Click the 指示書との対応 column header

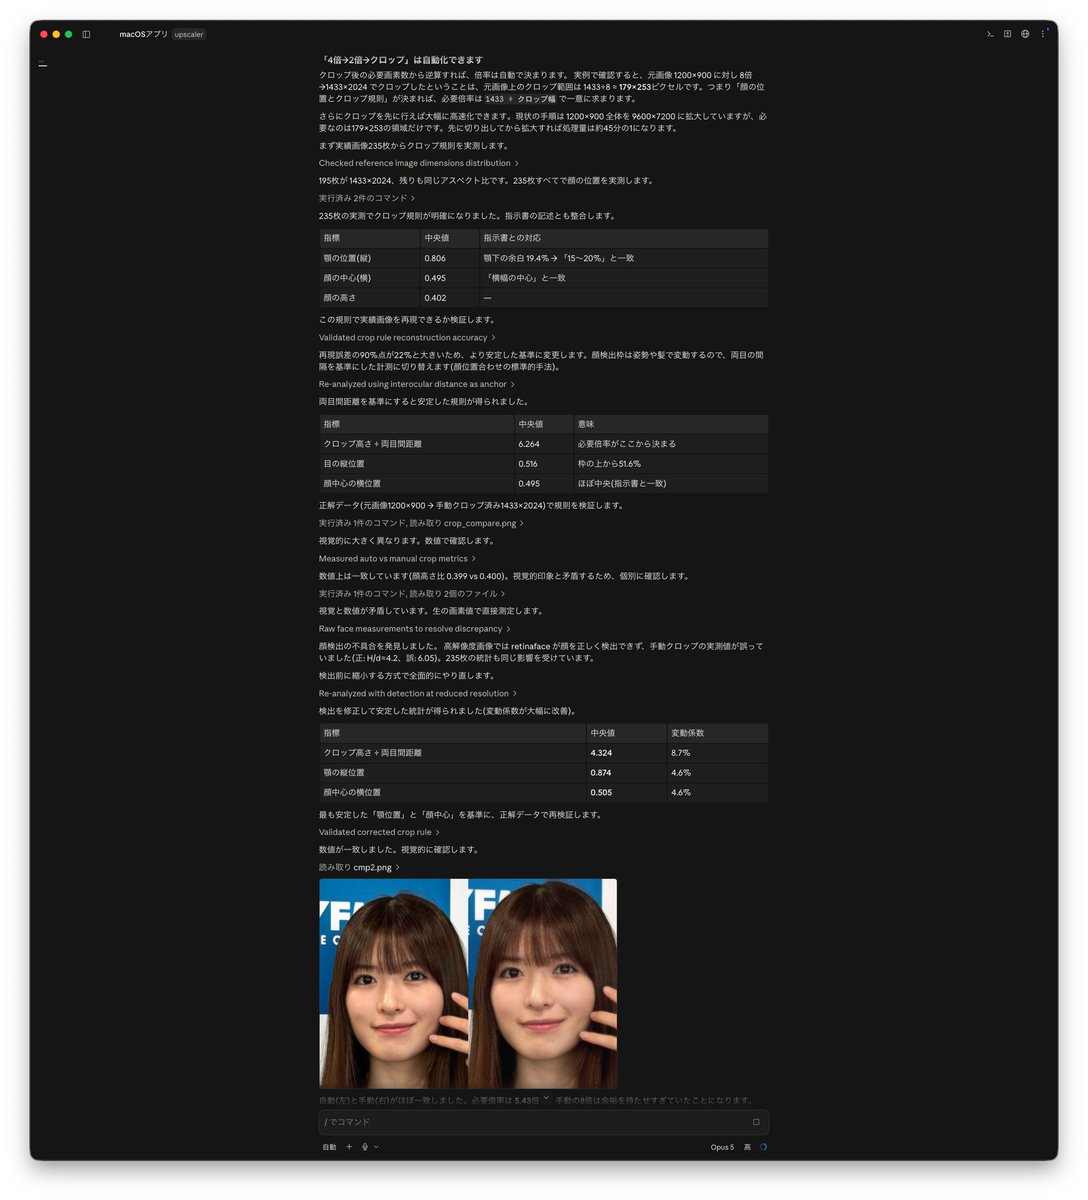click(x=623, y=238)
